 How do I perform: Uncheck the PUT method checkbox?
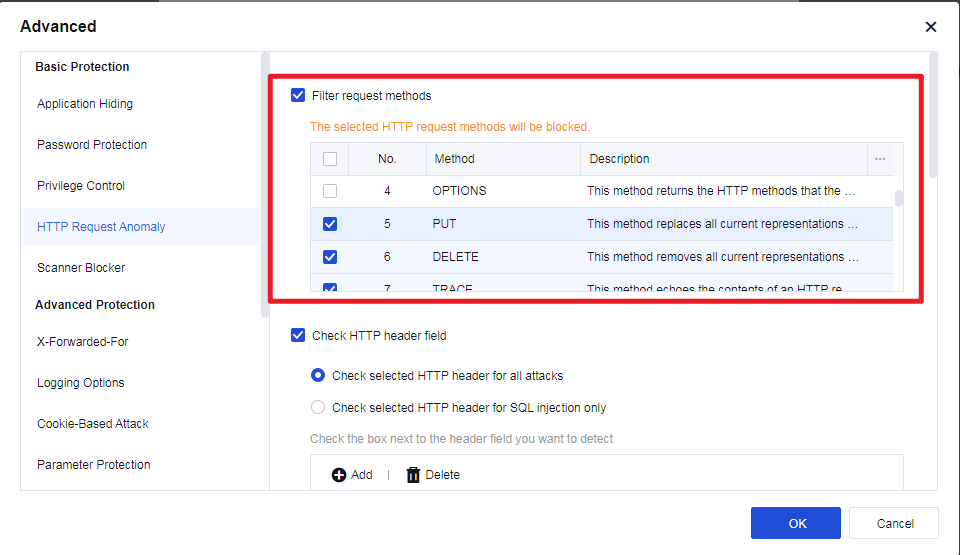(x=330, y=224)
